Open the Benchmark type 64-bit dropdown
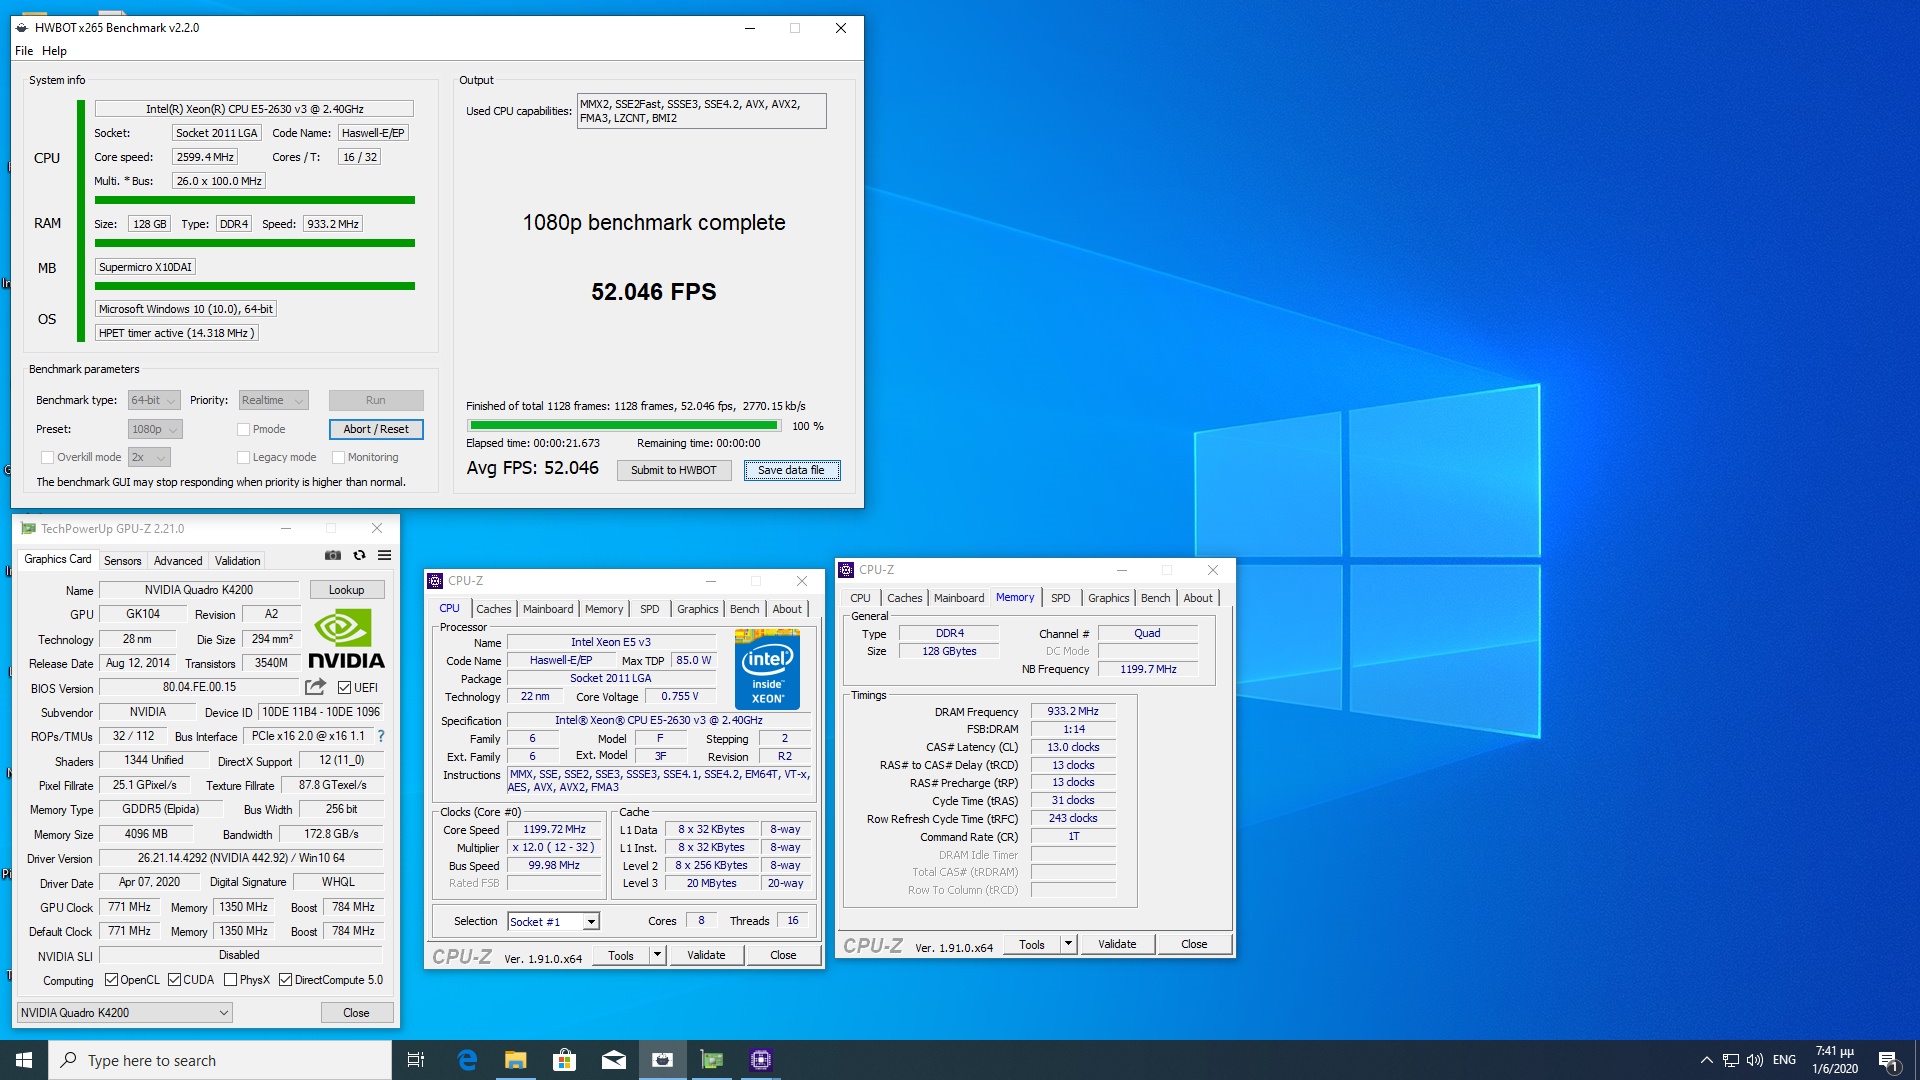The image size is (1920, 1080). tap(154, 400)
